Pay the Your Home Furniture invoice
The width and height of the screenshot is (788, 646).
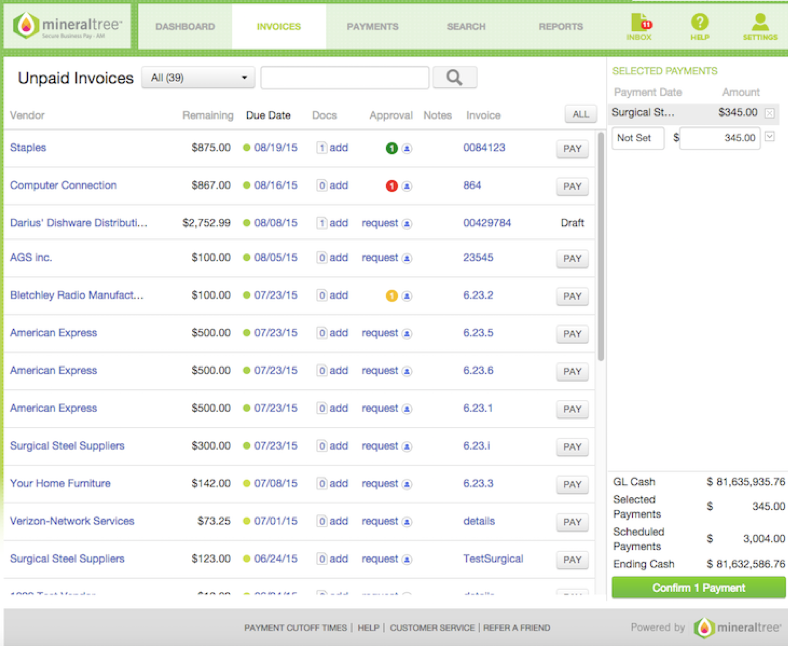572,485
